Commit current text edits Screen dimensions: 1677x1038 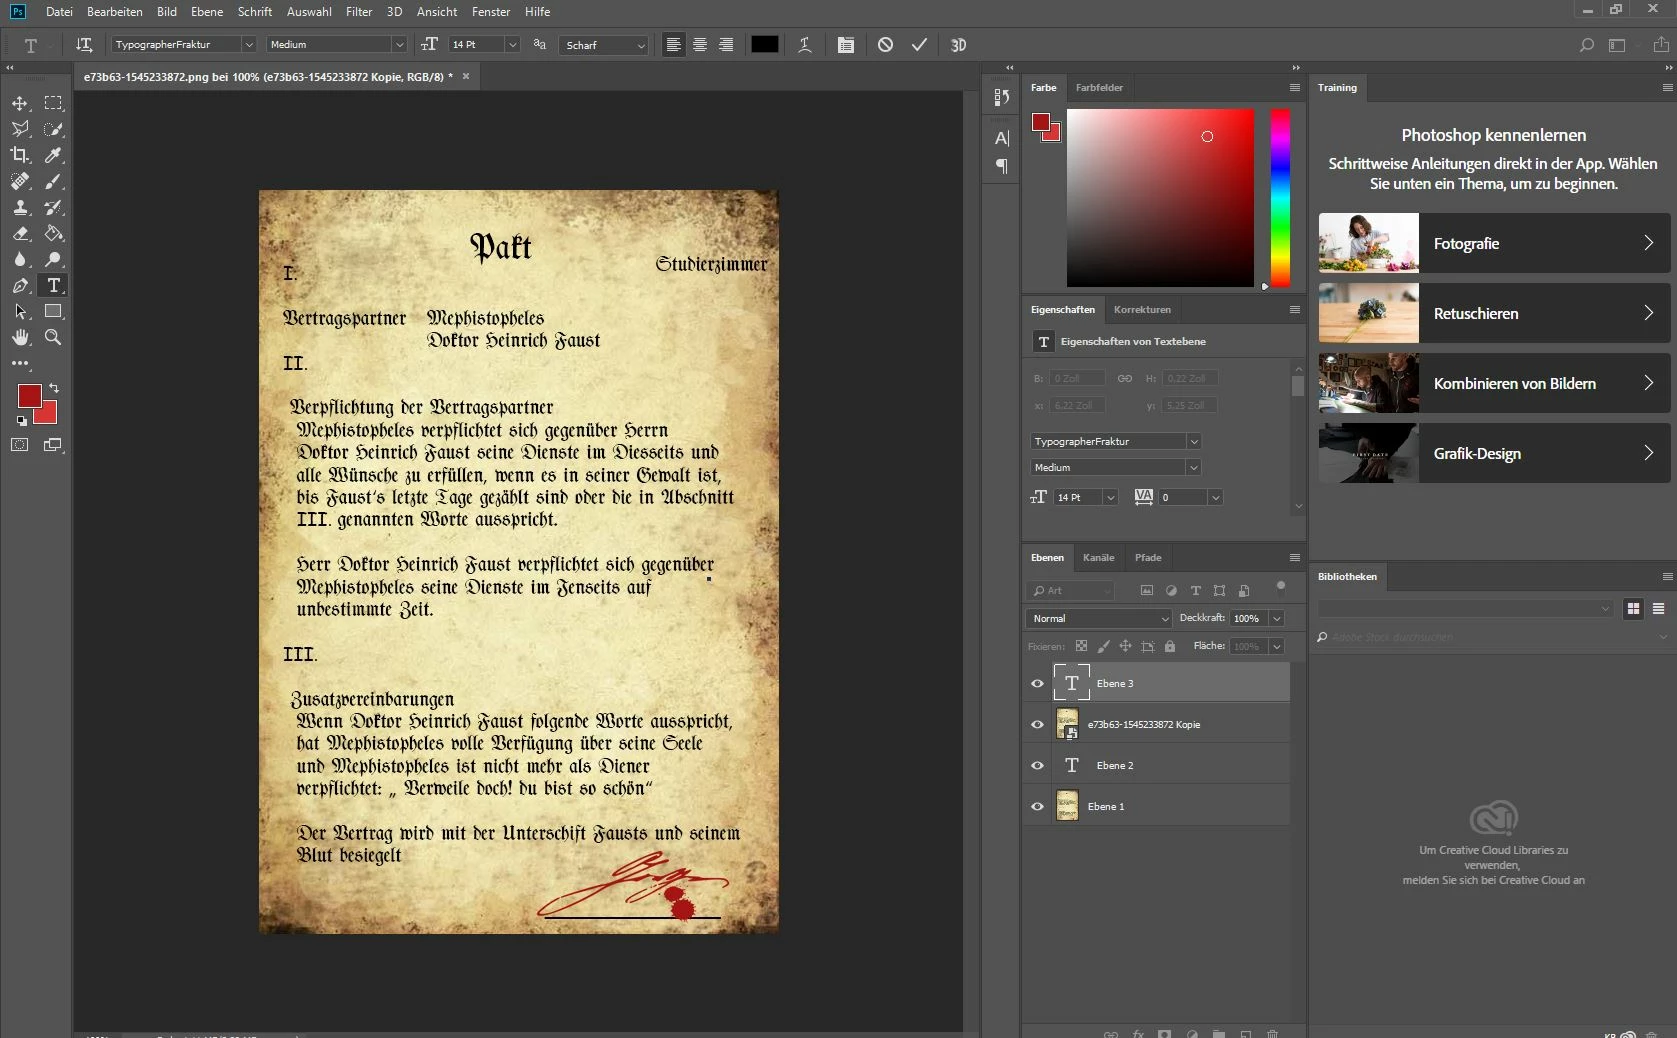(919, 45)
